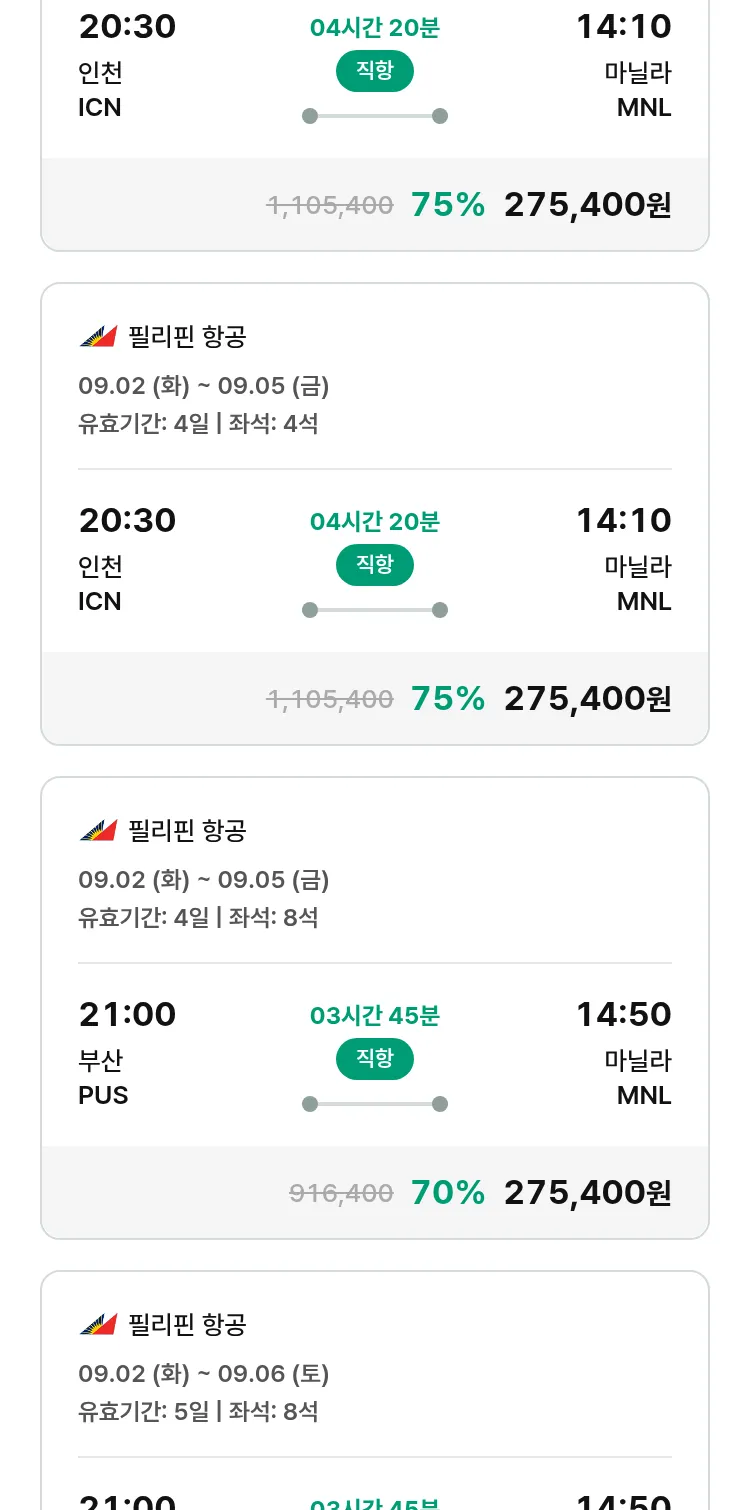Tap 직항 badge on the 4-seat Incheon card

pos(374,564)
